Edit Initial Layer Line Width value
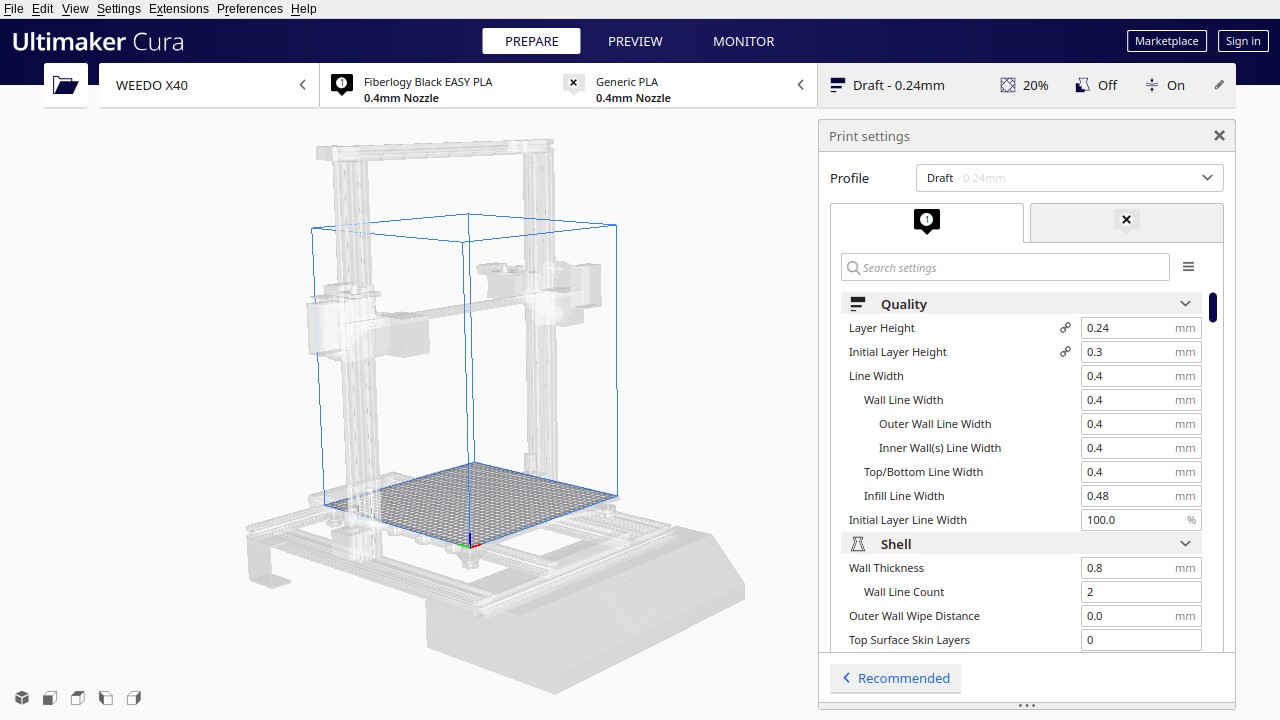 pyautogui.click(x=1141, y=520)
